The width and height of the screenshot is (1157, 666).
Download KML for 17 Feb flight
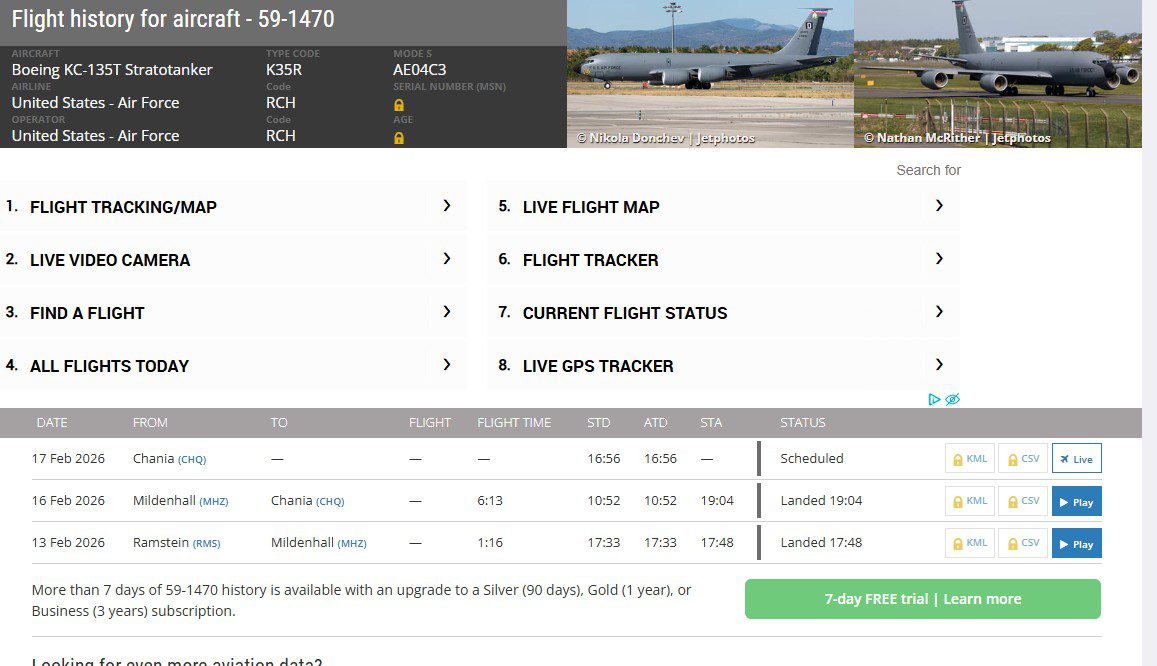click(x=970, y=459)
